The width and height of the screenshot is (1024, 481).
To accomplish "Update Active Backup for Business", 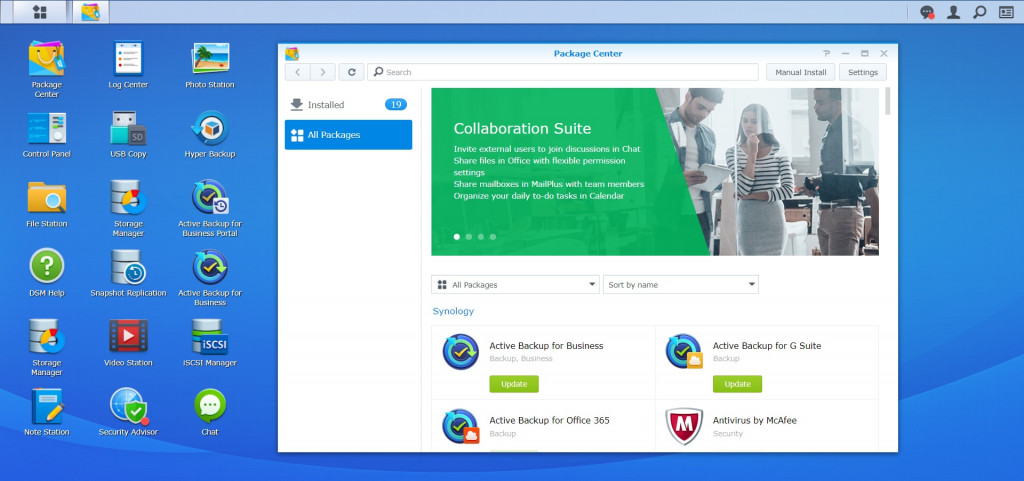I will (x=514, y=384).
